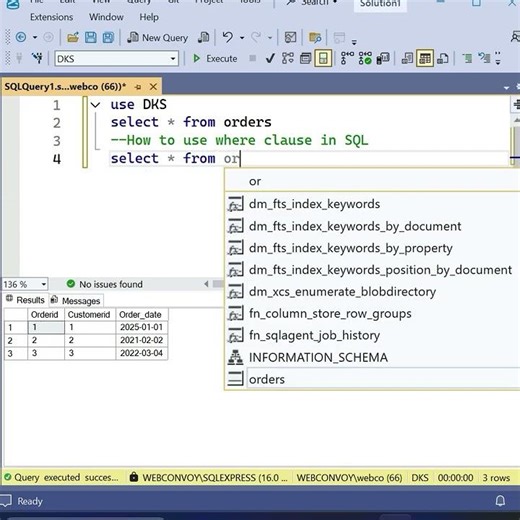Click the New Query button

158,38
